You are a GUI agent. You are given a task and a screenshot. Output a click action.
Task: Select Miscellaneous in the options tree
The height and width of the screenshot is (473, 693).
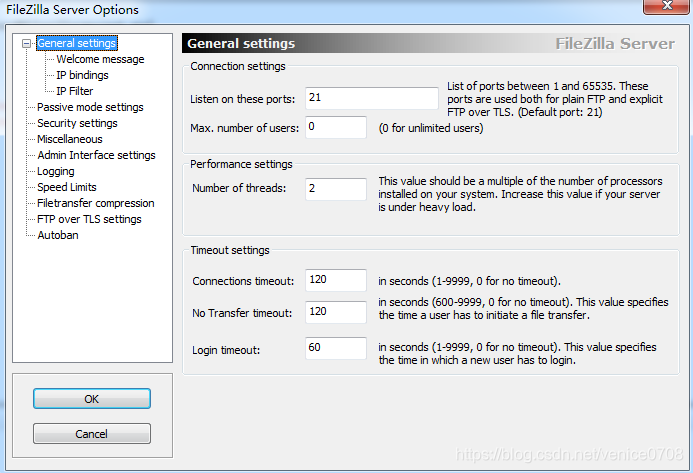click(x=70, y=139)
